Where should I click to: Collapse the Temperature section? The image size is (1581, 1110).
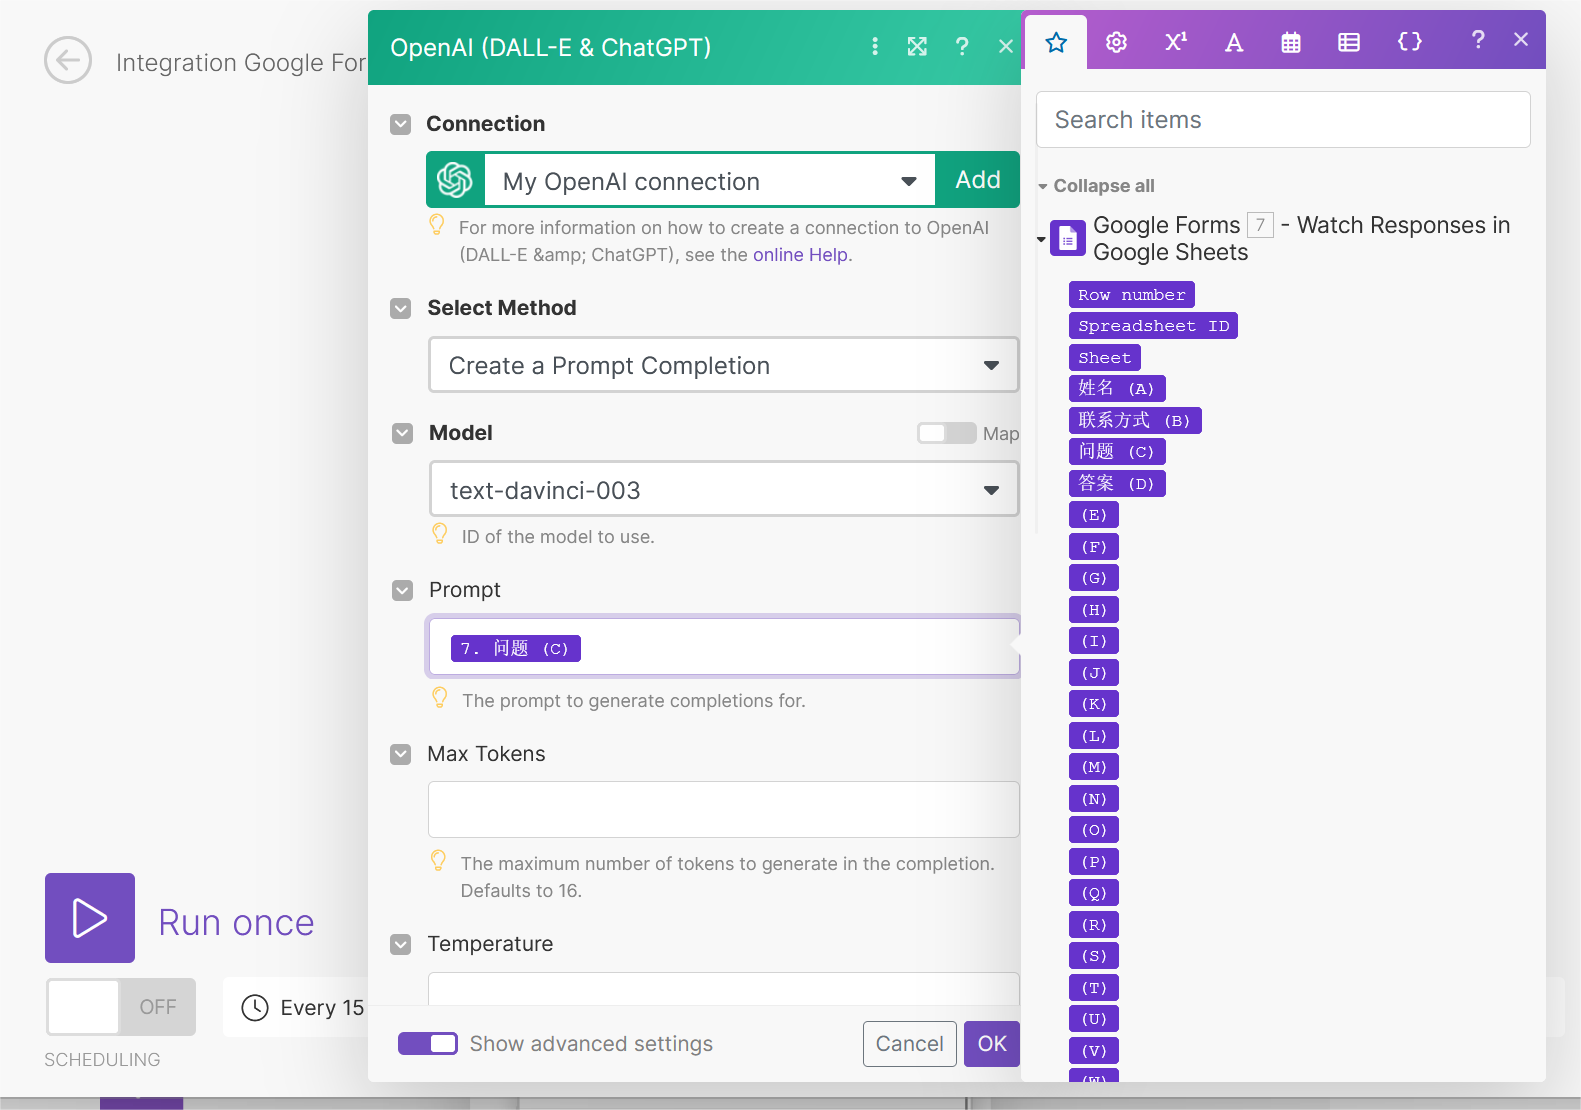coord(401,944)
